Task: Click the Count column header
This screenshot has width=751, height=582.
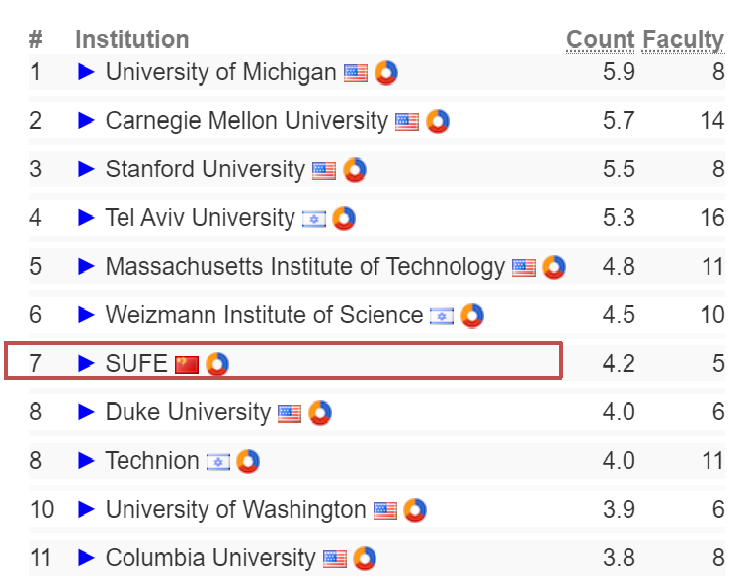Action: pyautogui.click(x=600, y=40)
